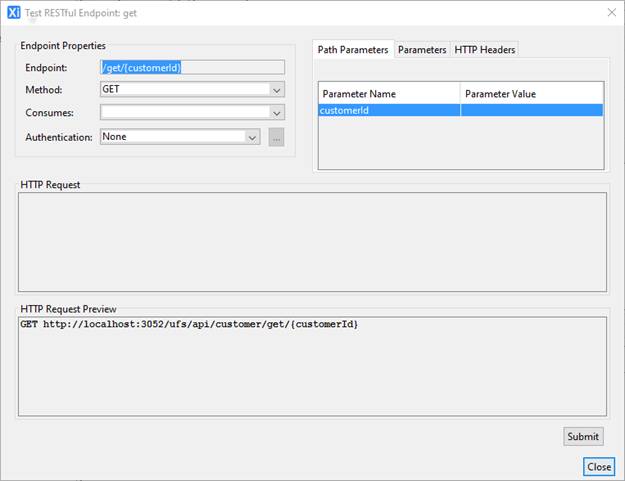Click the Parameter Value cell for customerId

coord(531,110)
